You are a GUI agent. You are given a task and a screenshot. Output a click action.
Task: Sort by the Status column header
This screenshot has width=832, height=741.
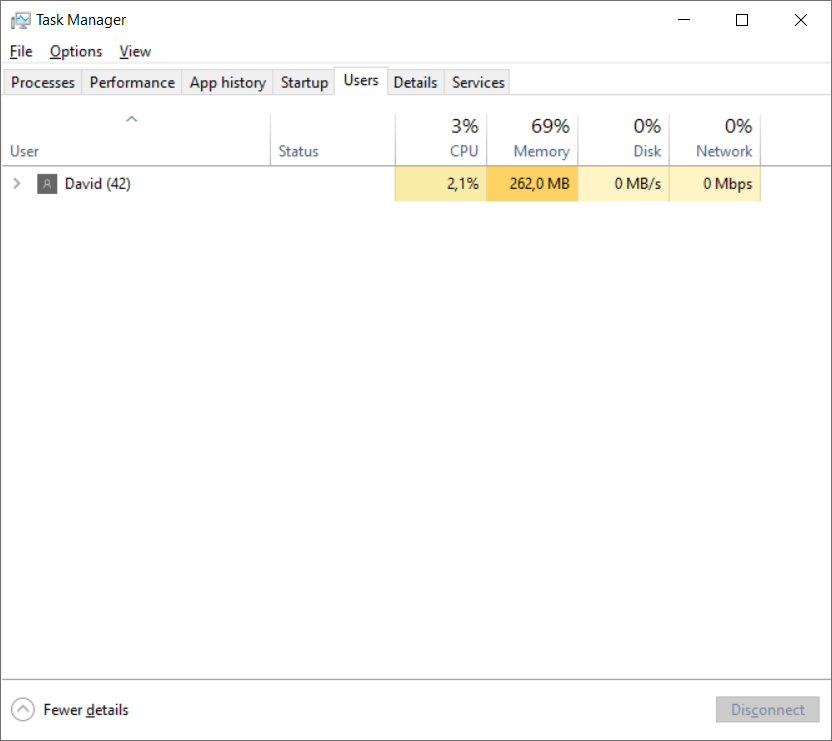coord(333,140)
